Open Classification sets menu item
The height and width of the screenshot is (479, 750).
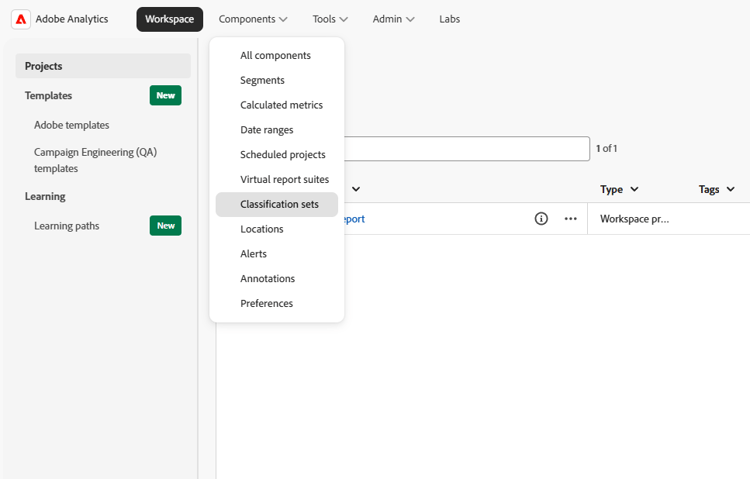point(276,204)
